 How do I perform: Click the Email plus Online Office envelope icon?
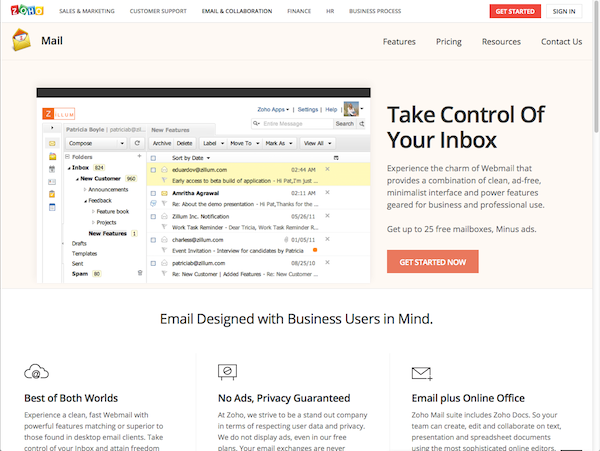coord(422,373)
